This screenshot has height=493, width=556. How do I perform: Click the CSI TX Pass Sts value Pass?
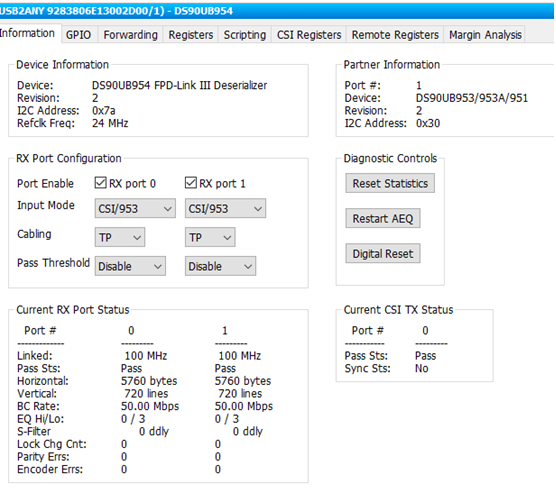click(426, 356)
